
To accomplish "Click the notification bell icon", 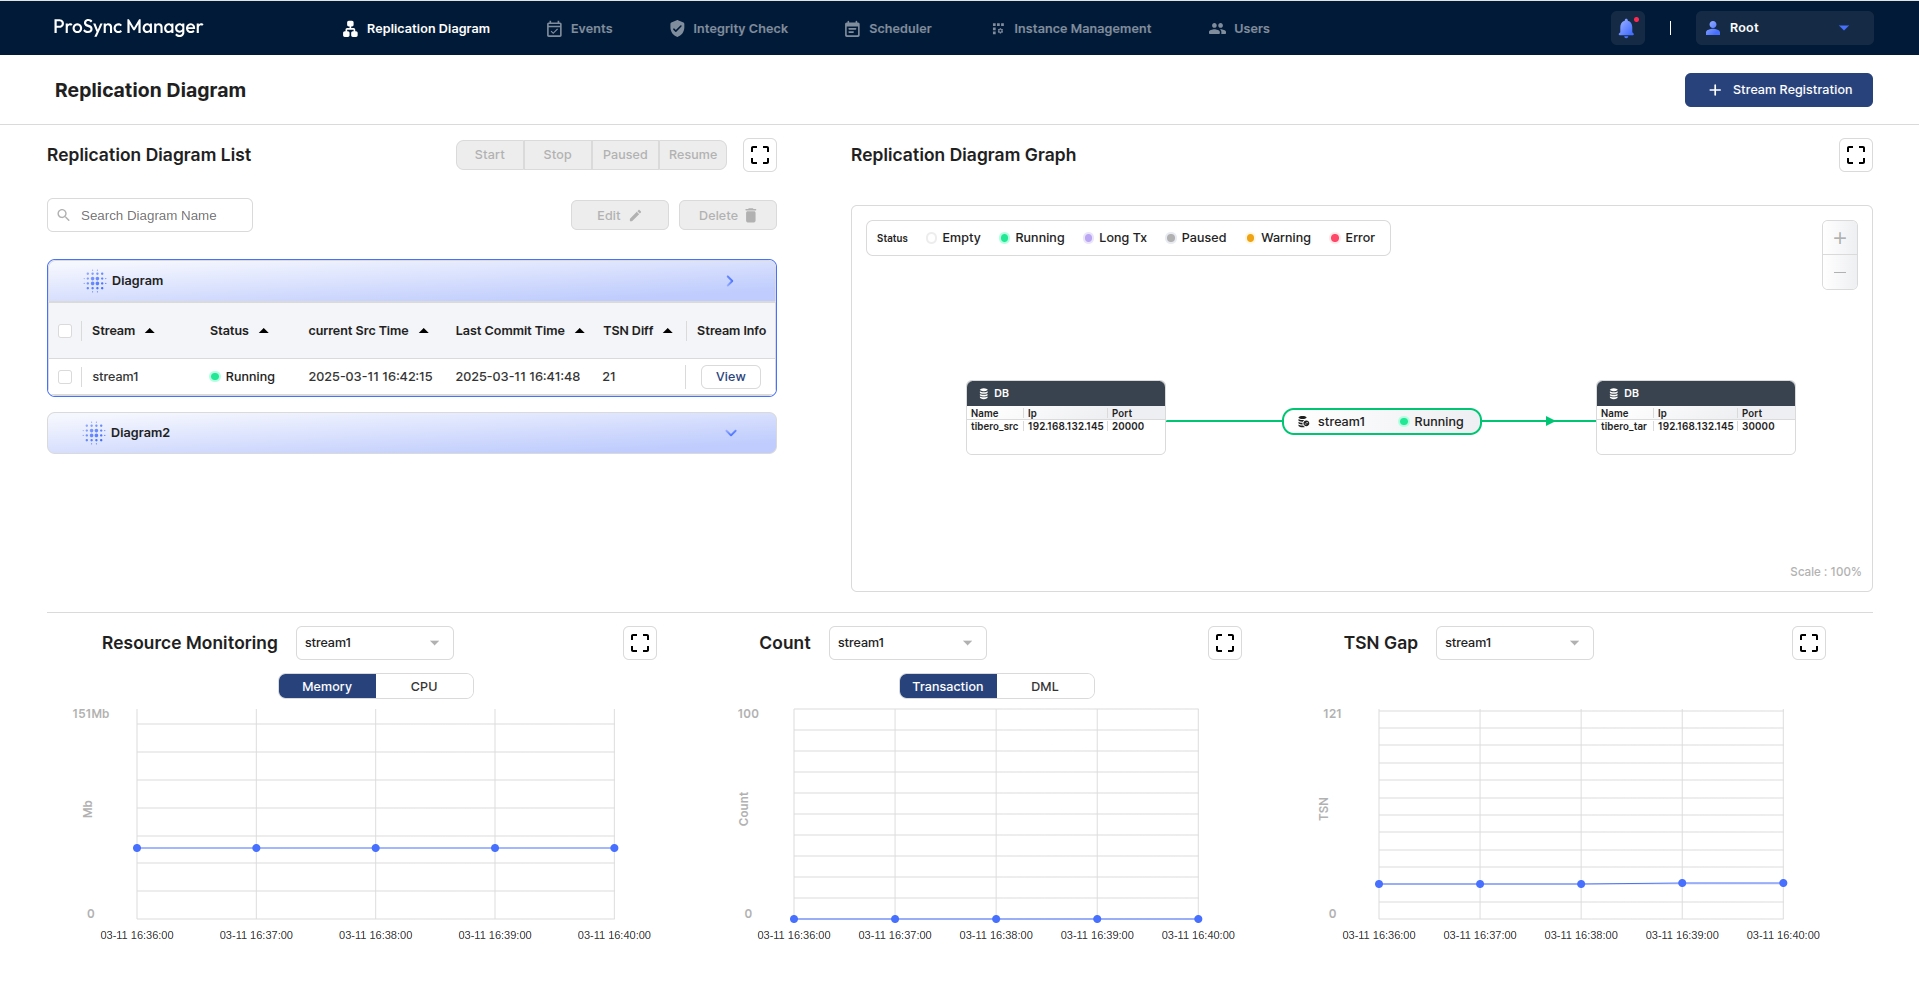I will click(1626, 28).
